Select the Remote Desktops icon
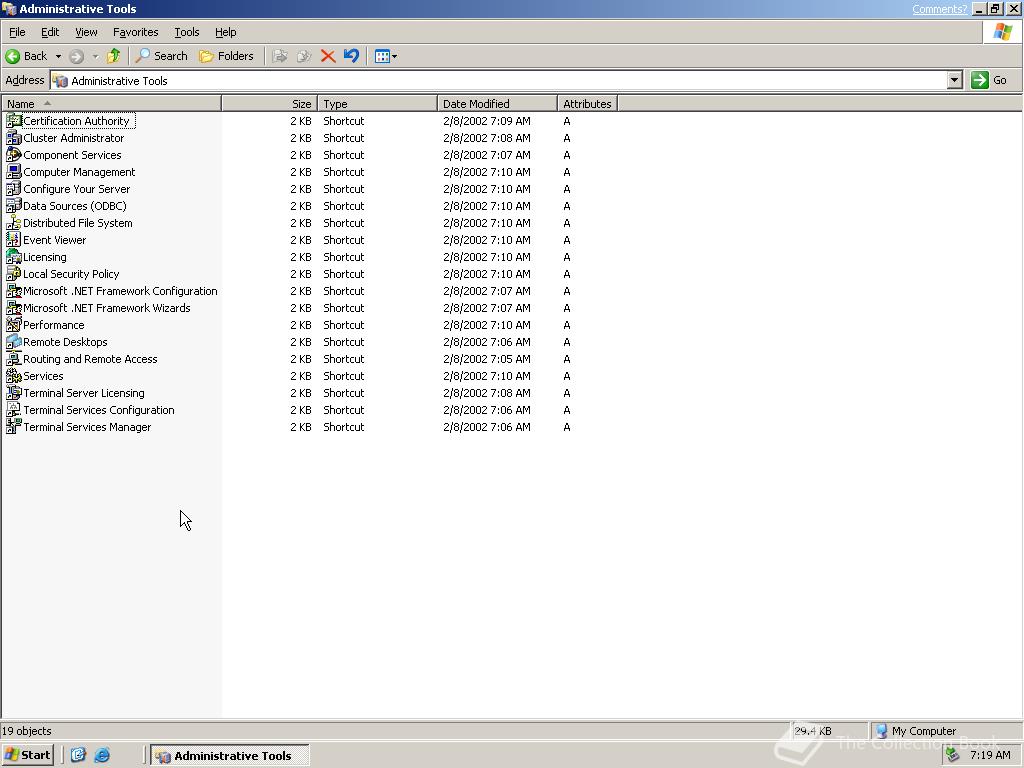The image size is (1024, 768). pyautogui.click(x=14, y=342)
